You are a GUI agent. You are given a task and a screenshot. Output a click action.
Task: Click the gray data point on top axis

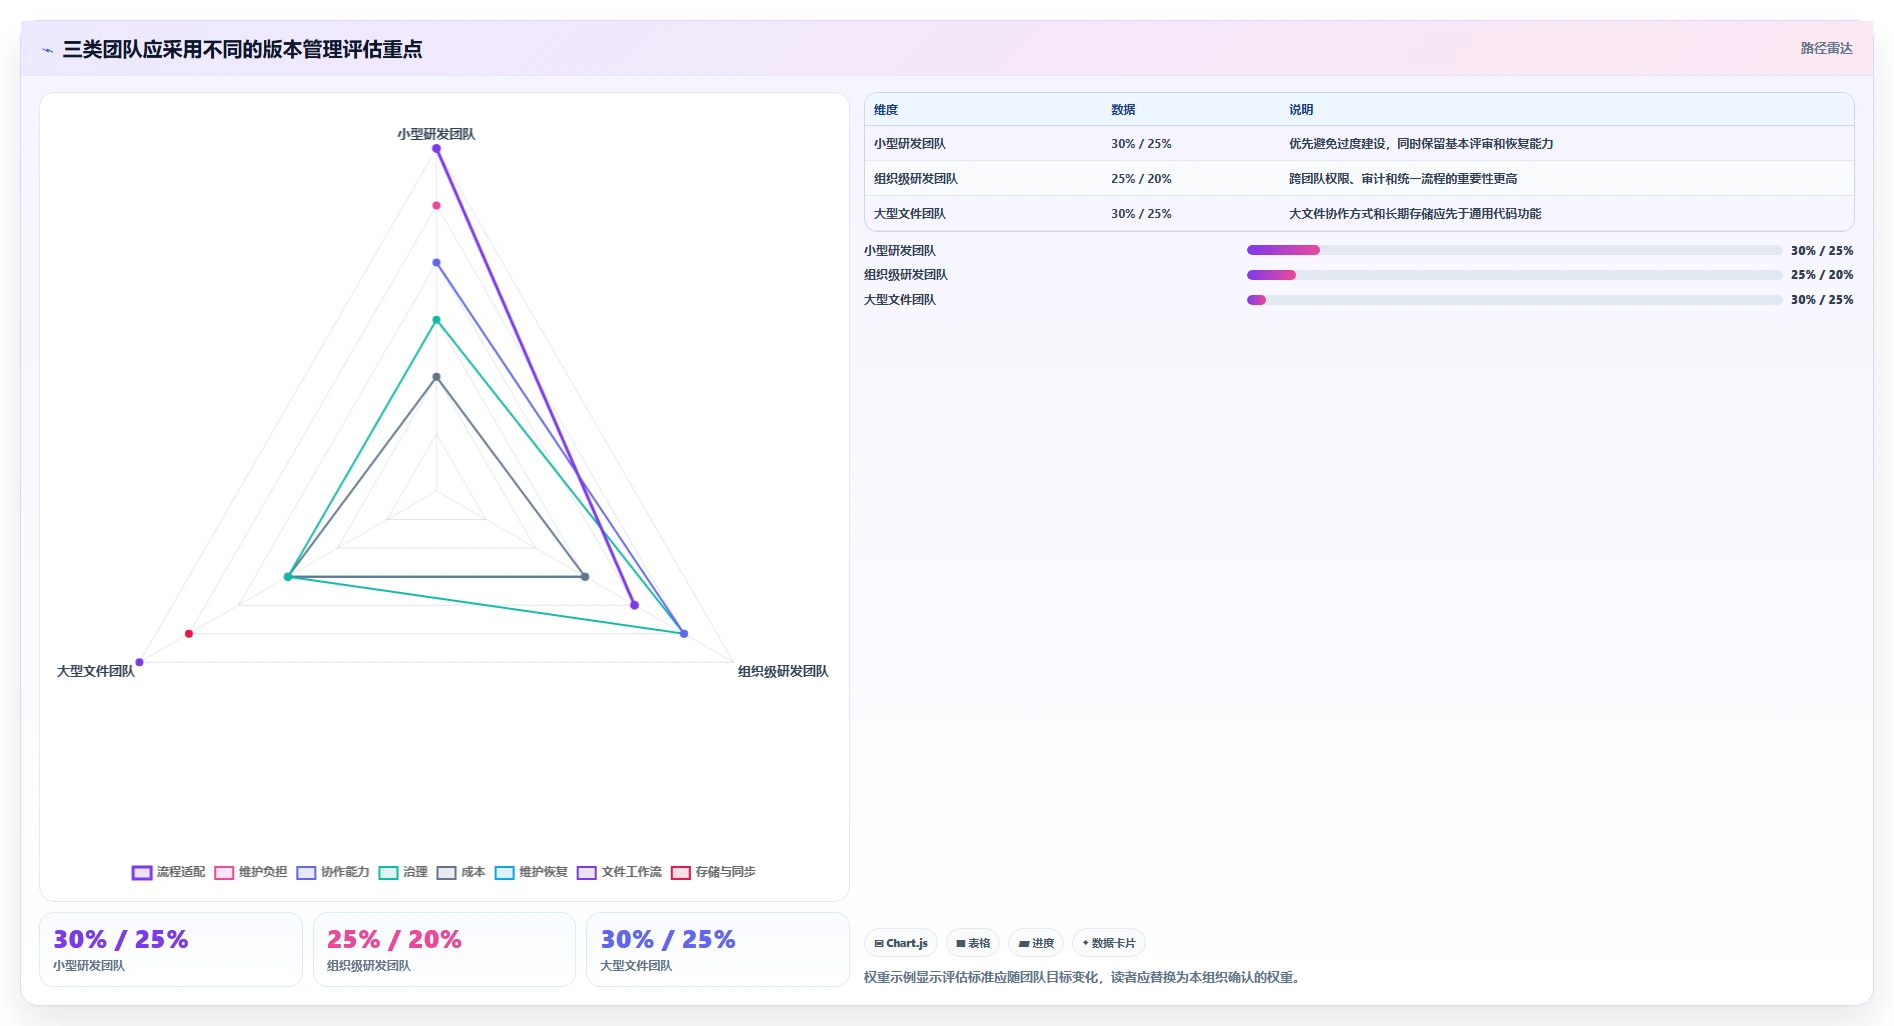tap(436, 377)
